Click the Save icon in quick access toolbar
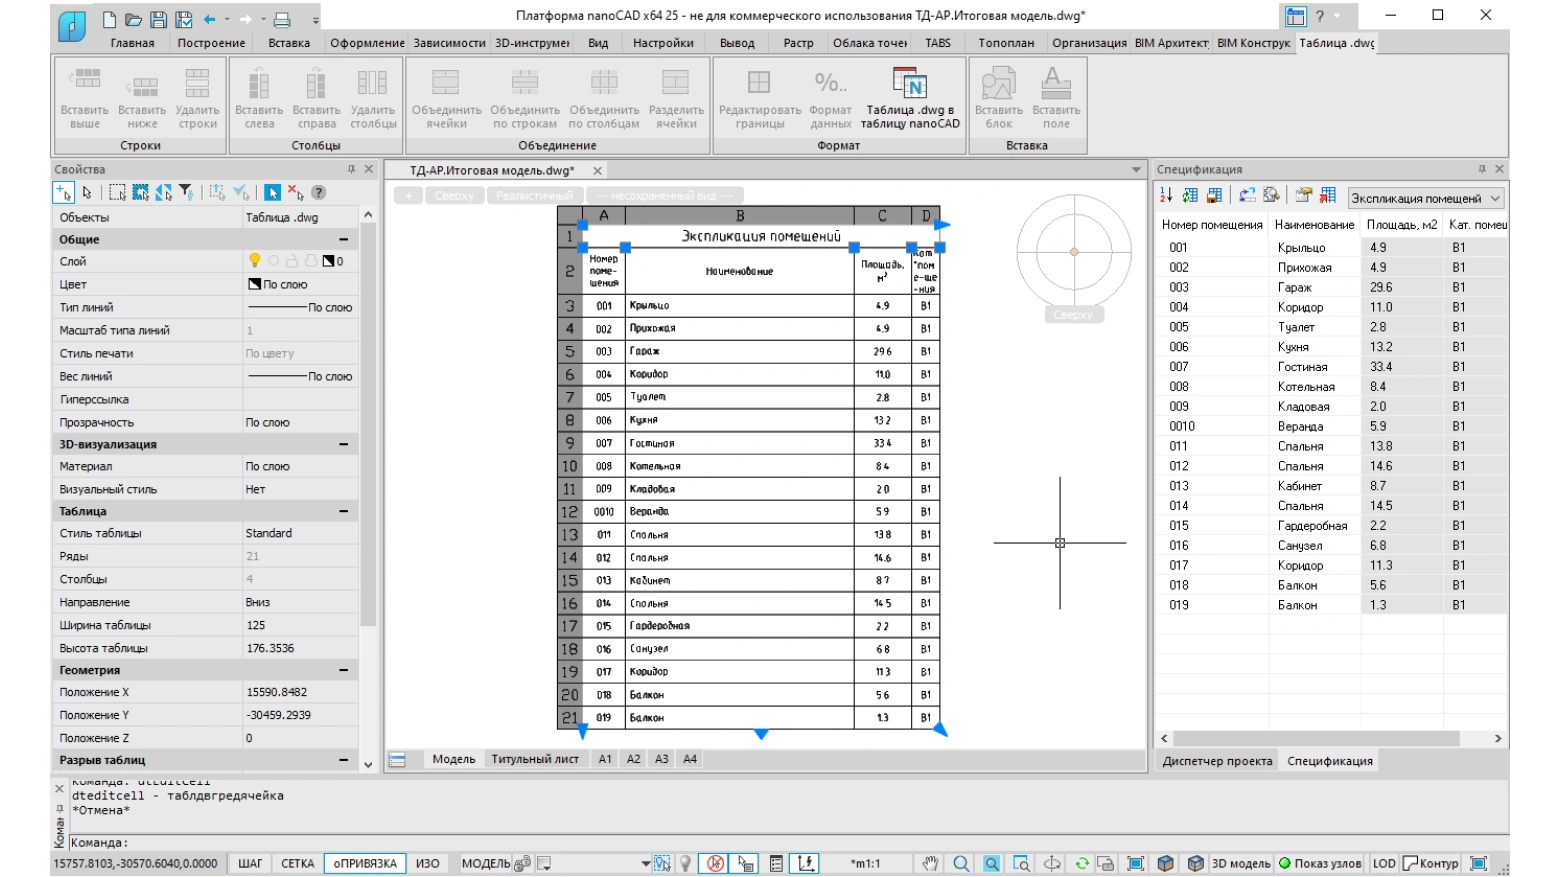This screenshot has height=877, width=1560. 158,19
